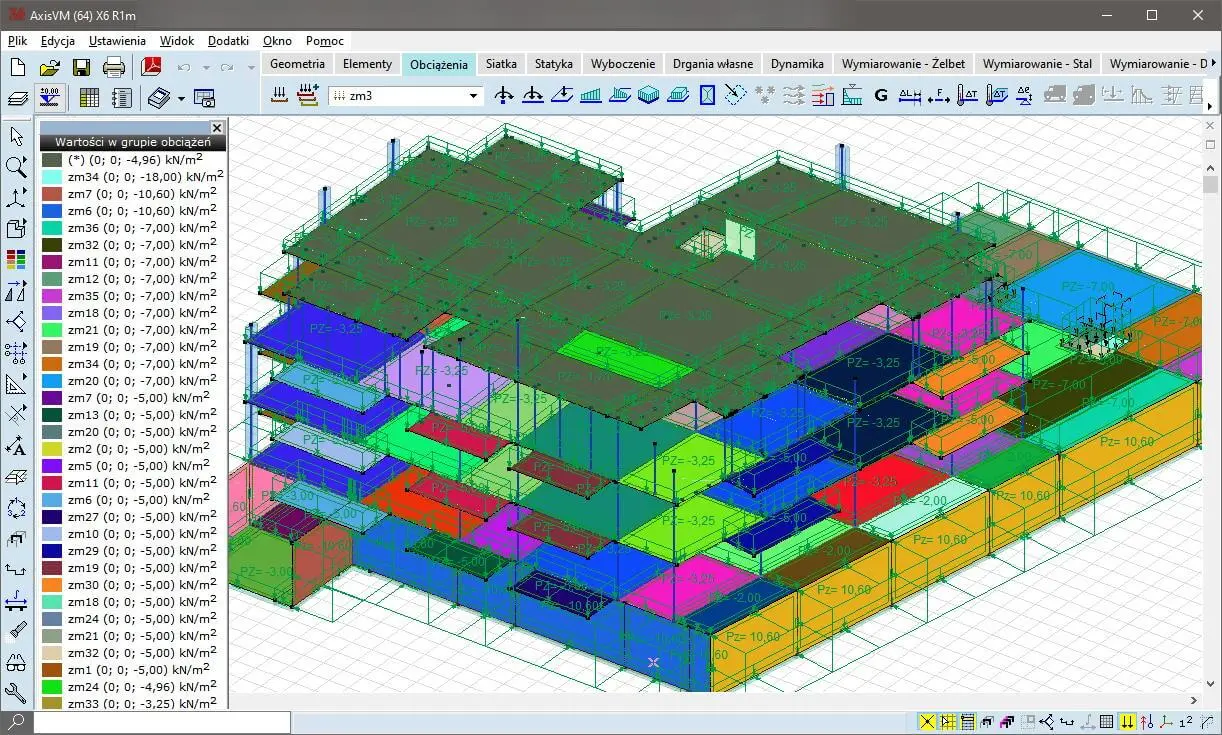
Task: Click the print icon
Action: [114, 68]
